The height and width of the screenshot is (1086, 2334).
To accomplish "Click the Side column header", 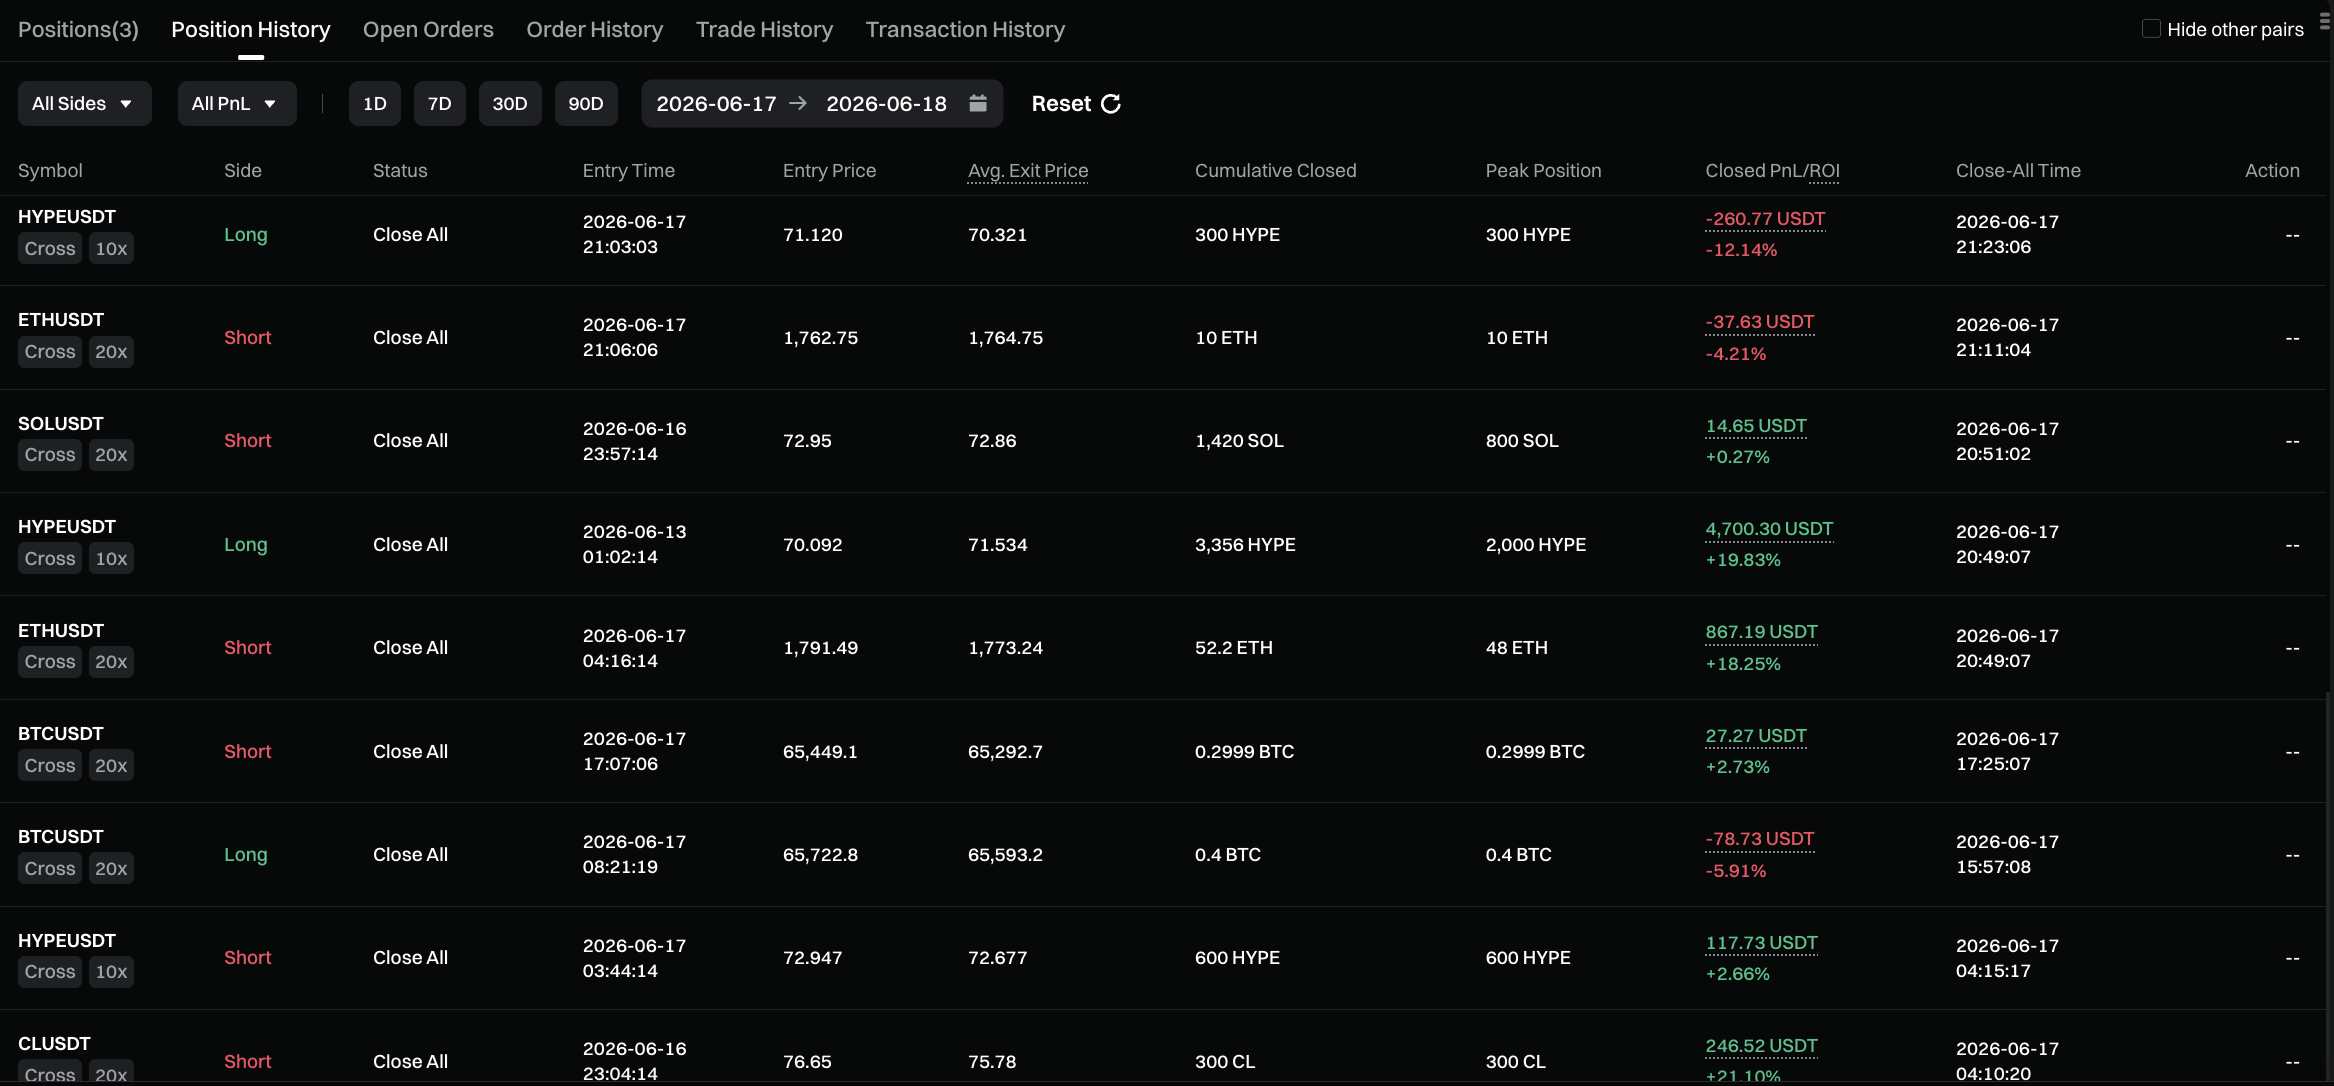I will click(x=243, y=171).
